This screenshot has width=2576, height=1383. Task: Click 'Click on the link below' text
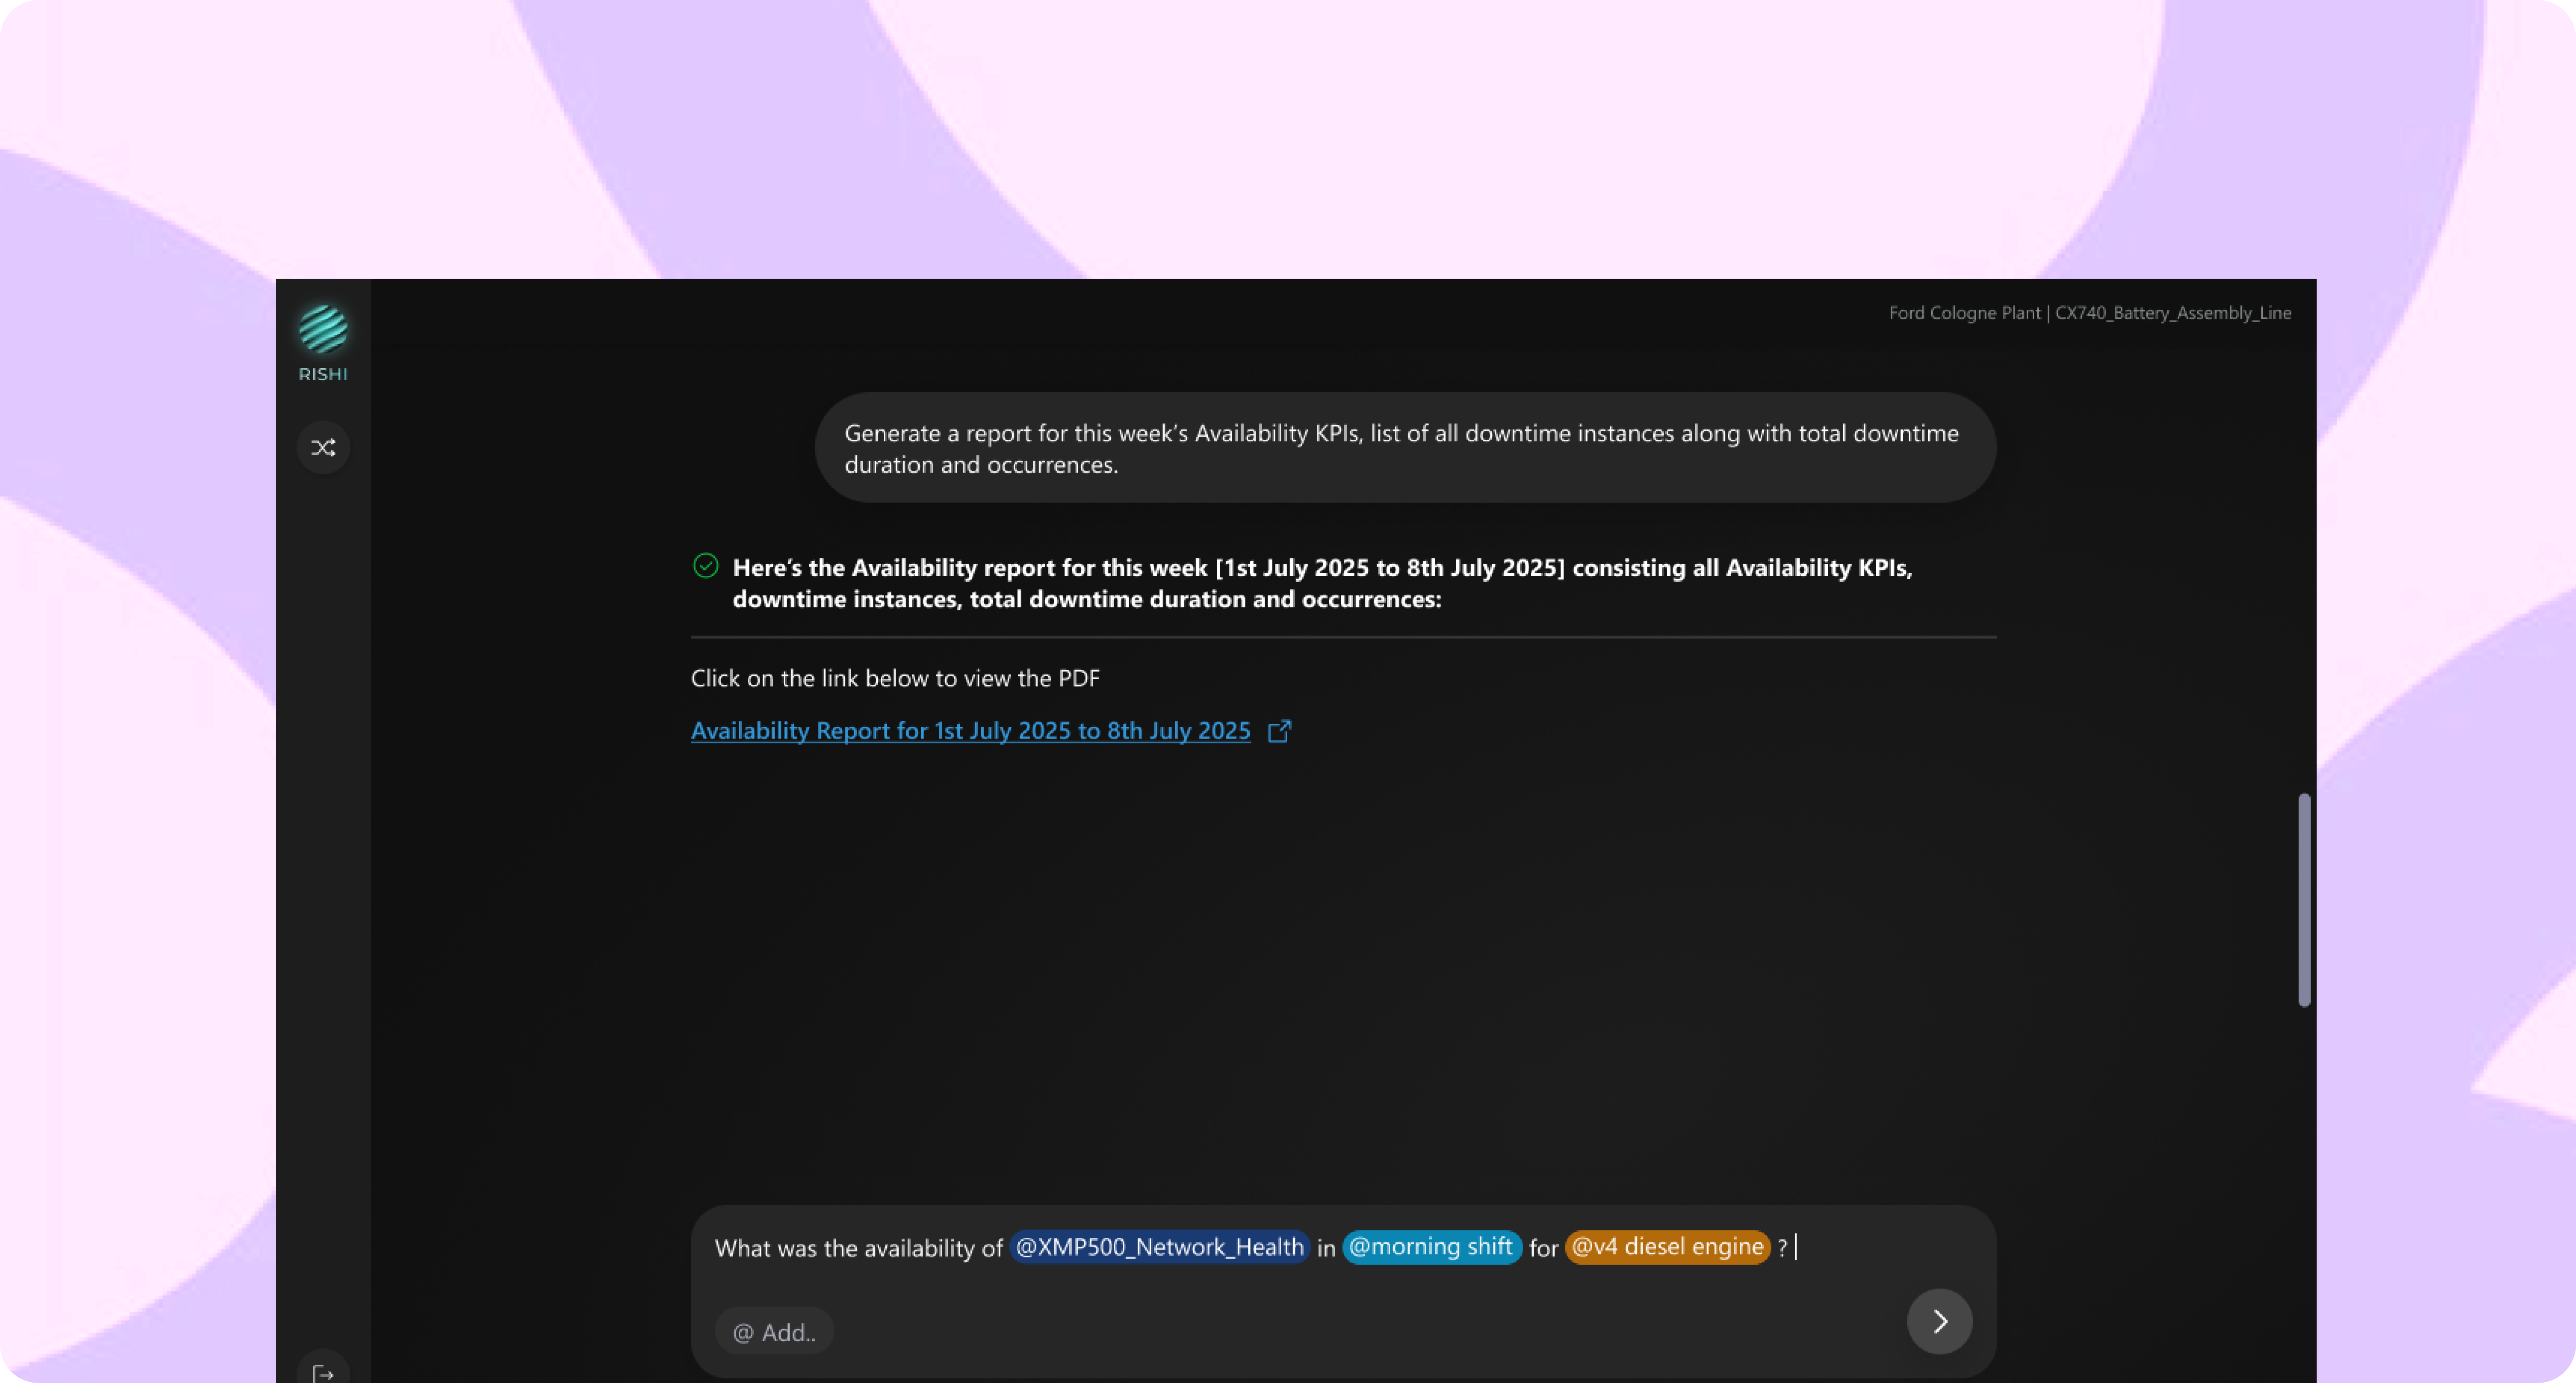pos(895,678)
